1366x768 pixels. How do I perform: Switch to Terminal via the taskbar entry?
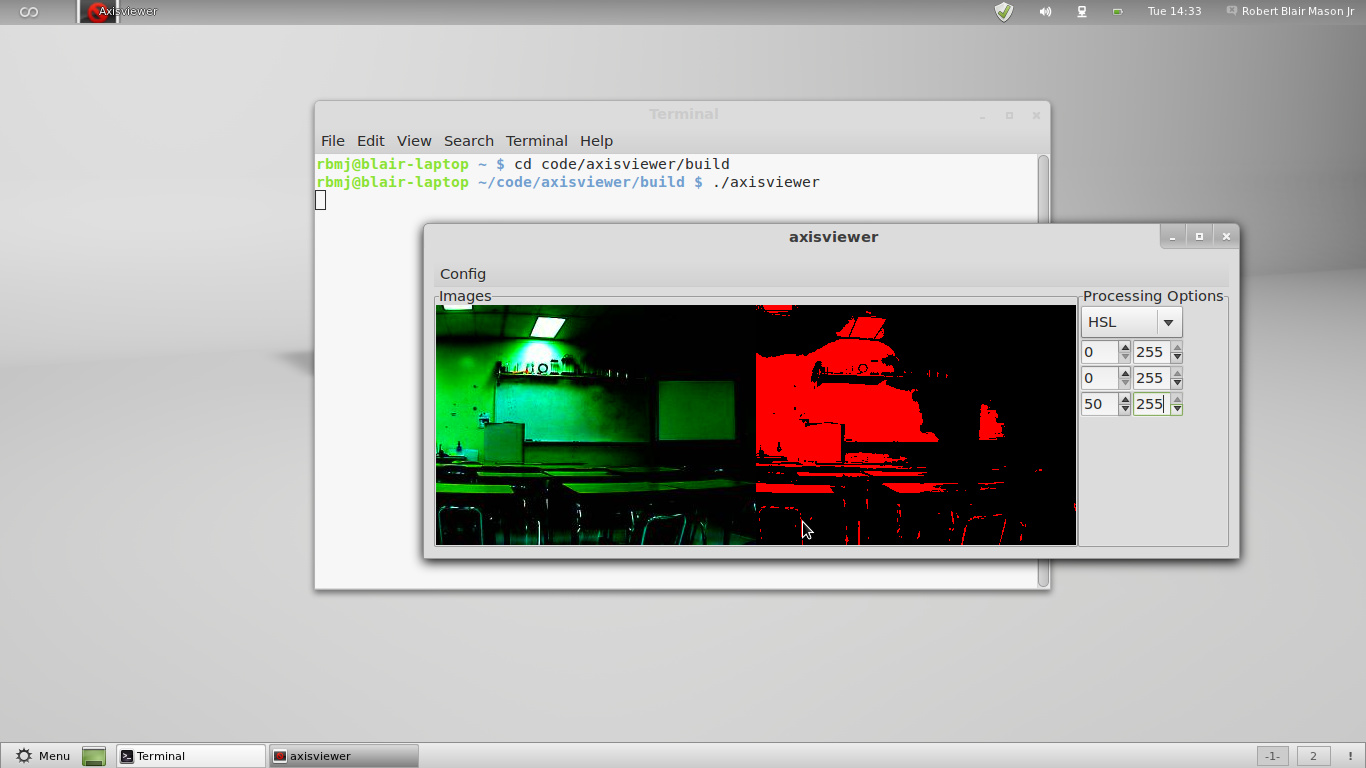click(x=191, y=756)
